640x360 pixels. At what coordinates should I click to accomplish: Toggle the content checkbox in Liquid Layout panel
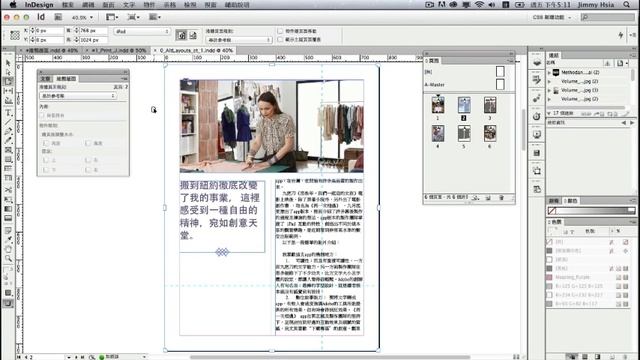click(42, 116)
